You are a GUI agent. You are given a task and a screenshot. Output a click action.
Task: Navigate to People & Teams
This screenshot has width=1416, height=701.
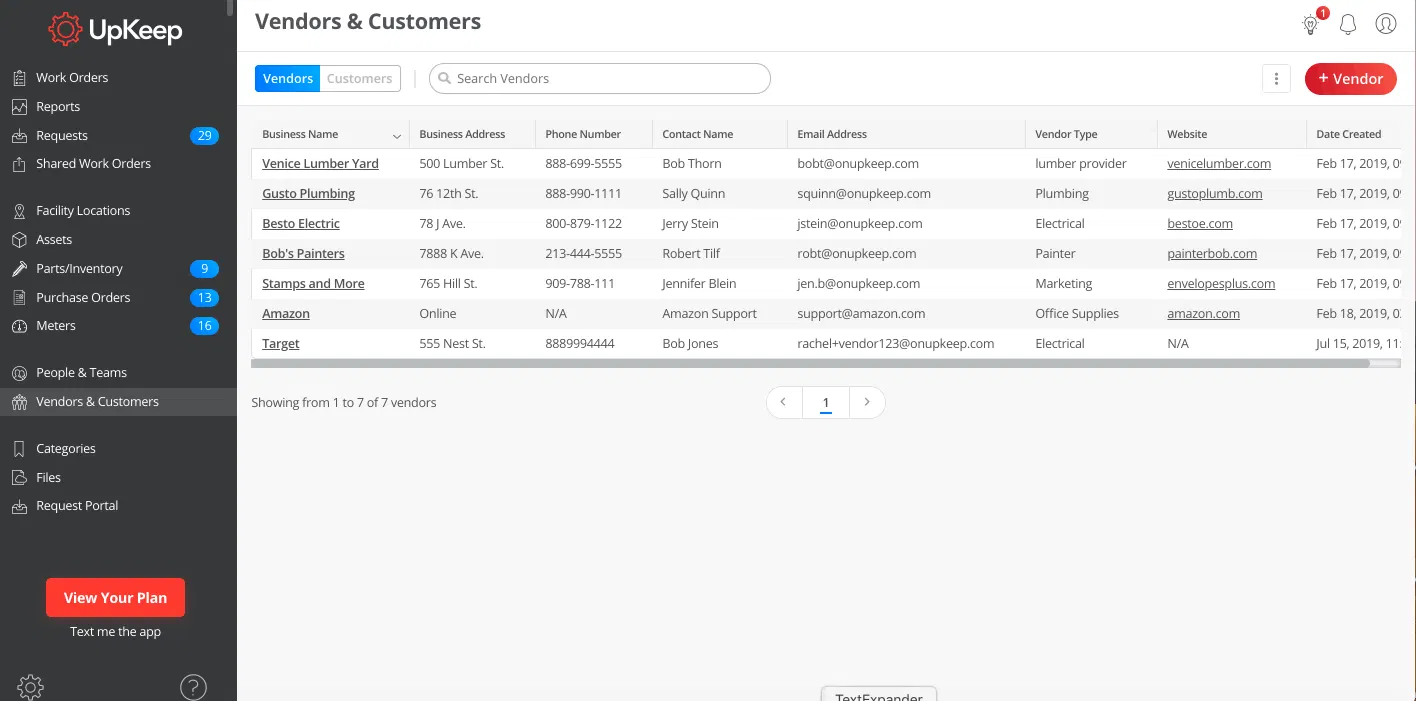81,373
